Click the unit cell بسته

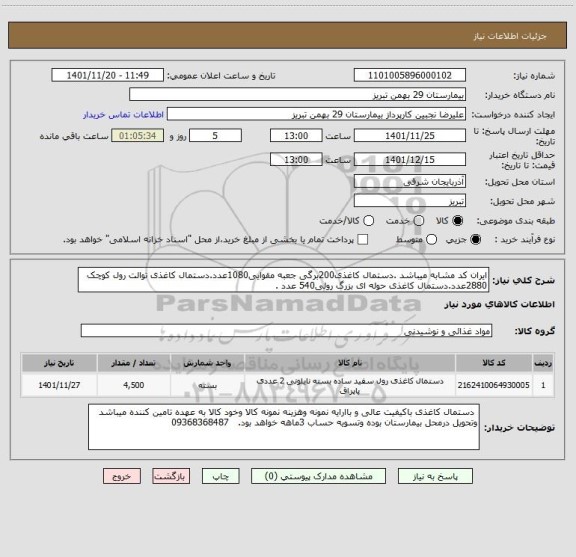click(x=208, y=385)
